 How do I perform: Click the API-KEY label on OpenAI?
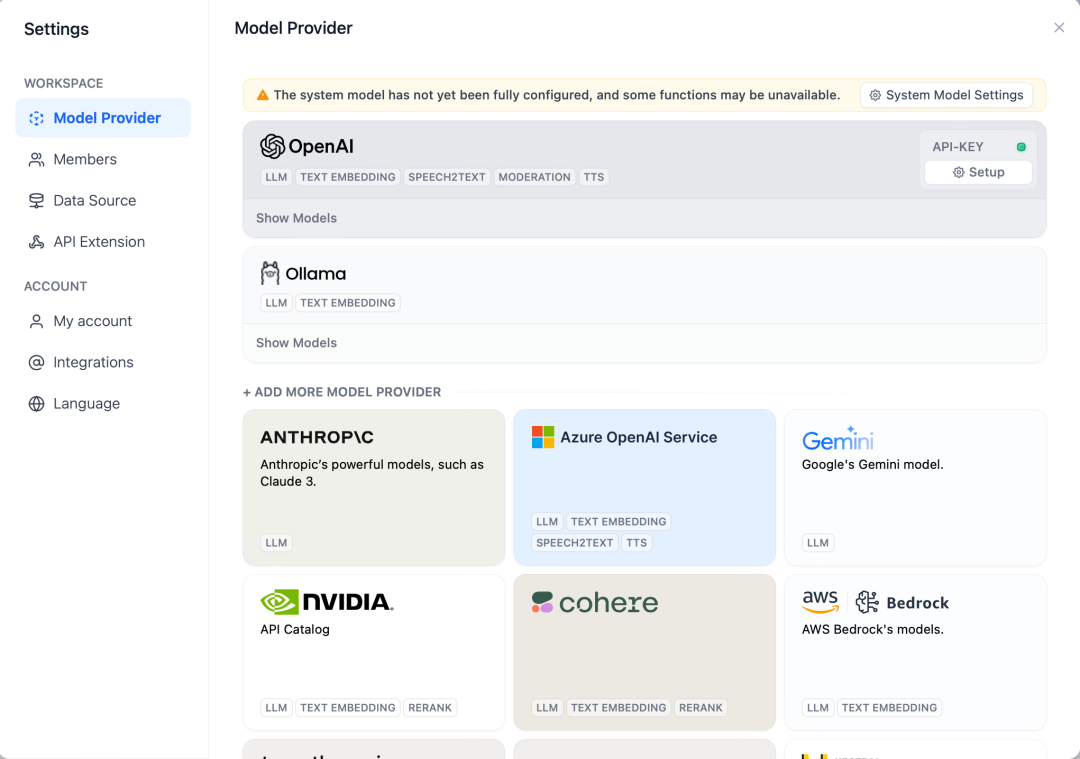[957, 147]
